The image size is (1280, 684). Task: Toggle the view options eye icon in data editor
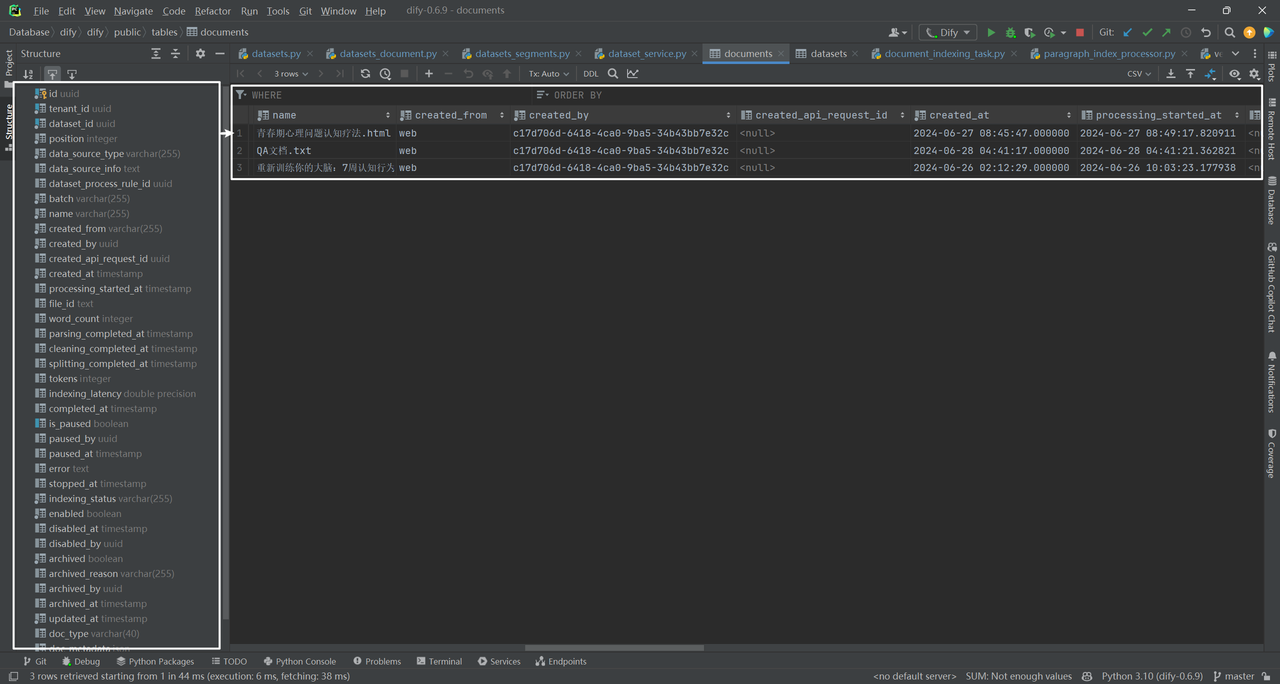point(1235,74)
